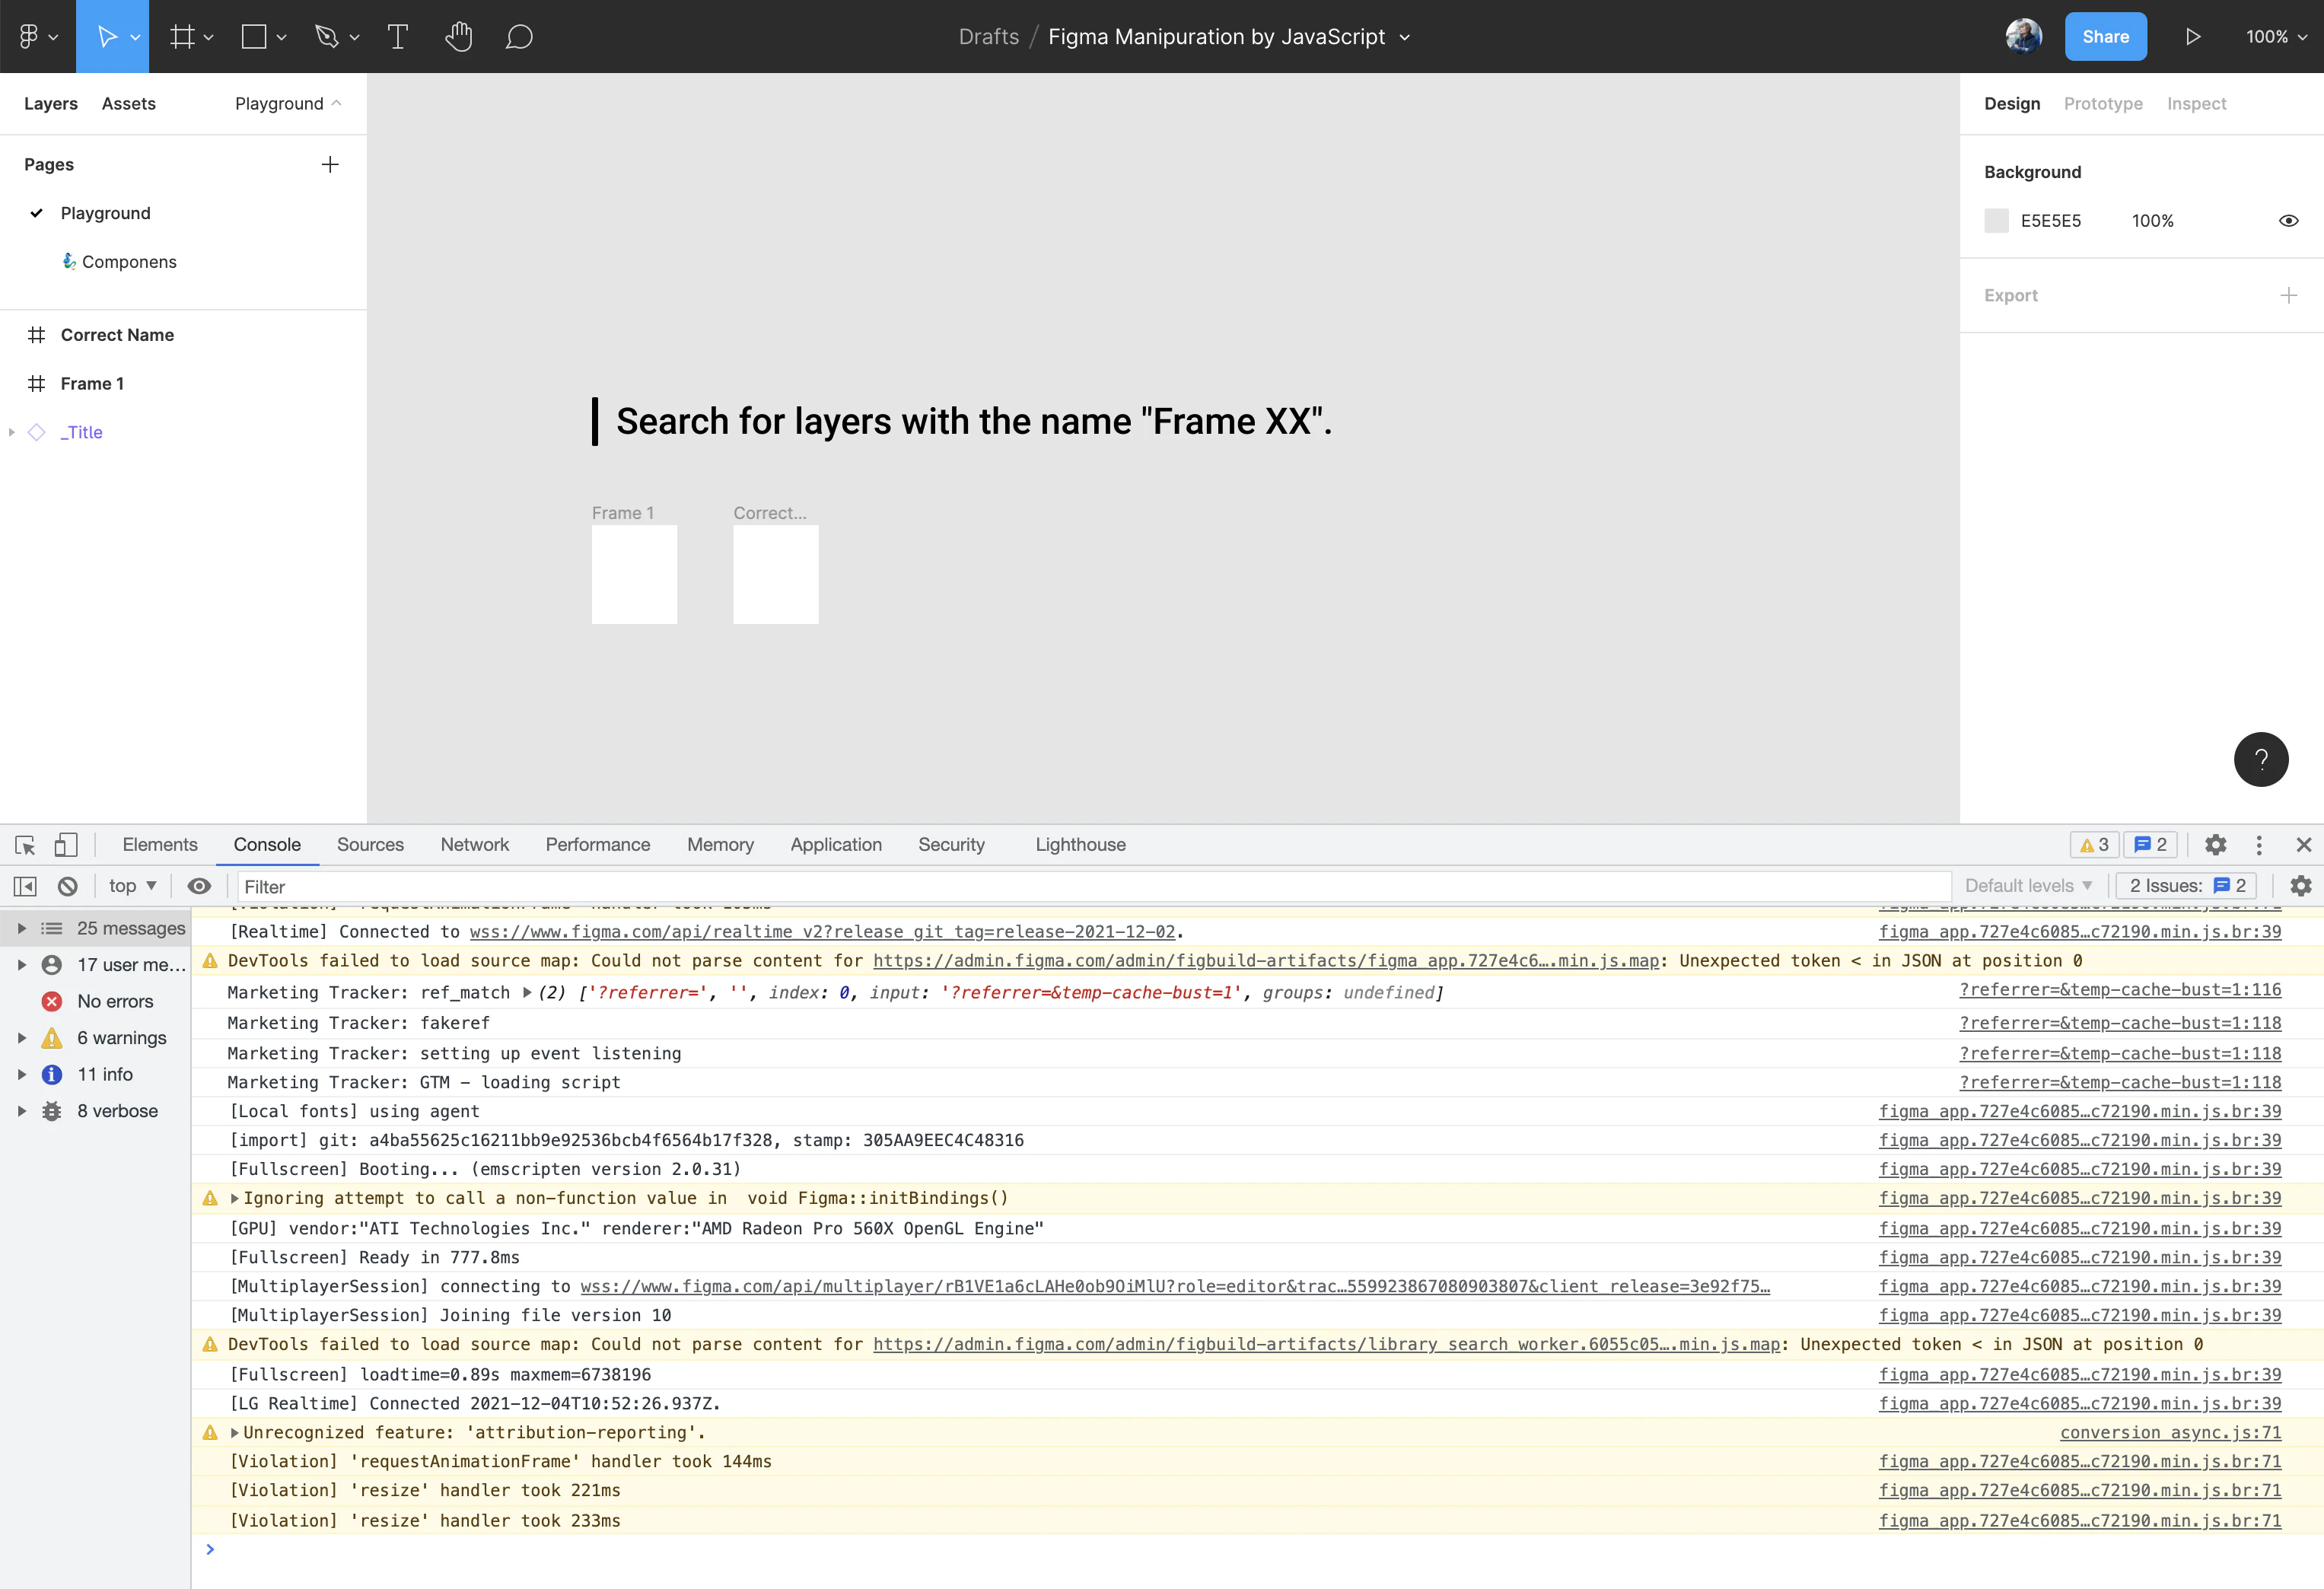Select the Hand tool
The image size is (2324, 1589).
(459, 37)
